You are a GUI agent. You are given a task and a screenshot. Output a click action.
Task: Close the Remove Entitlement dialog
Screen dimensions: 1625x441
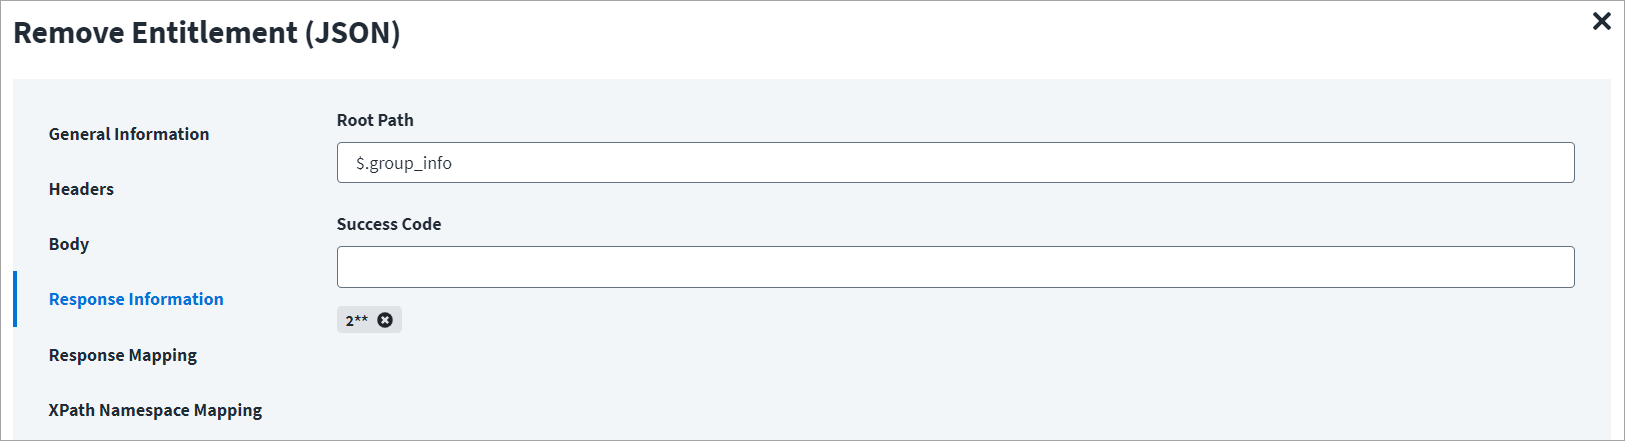1601,21
